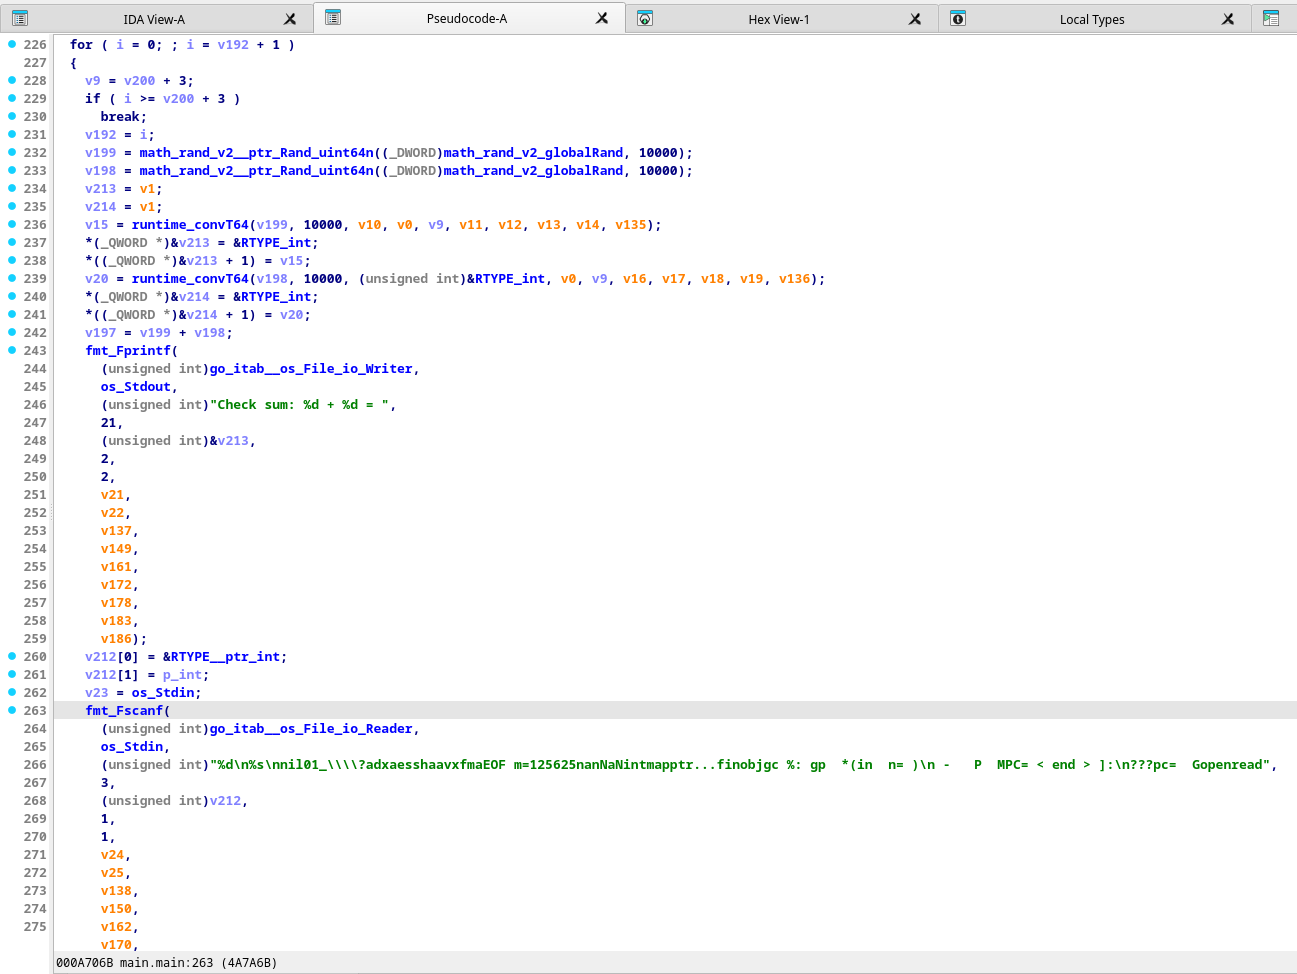
Task: Click the long format string on line 266
Action: [x=740, y=765]
